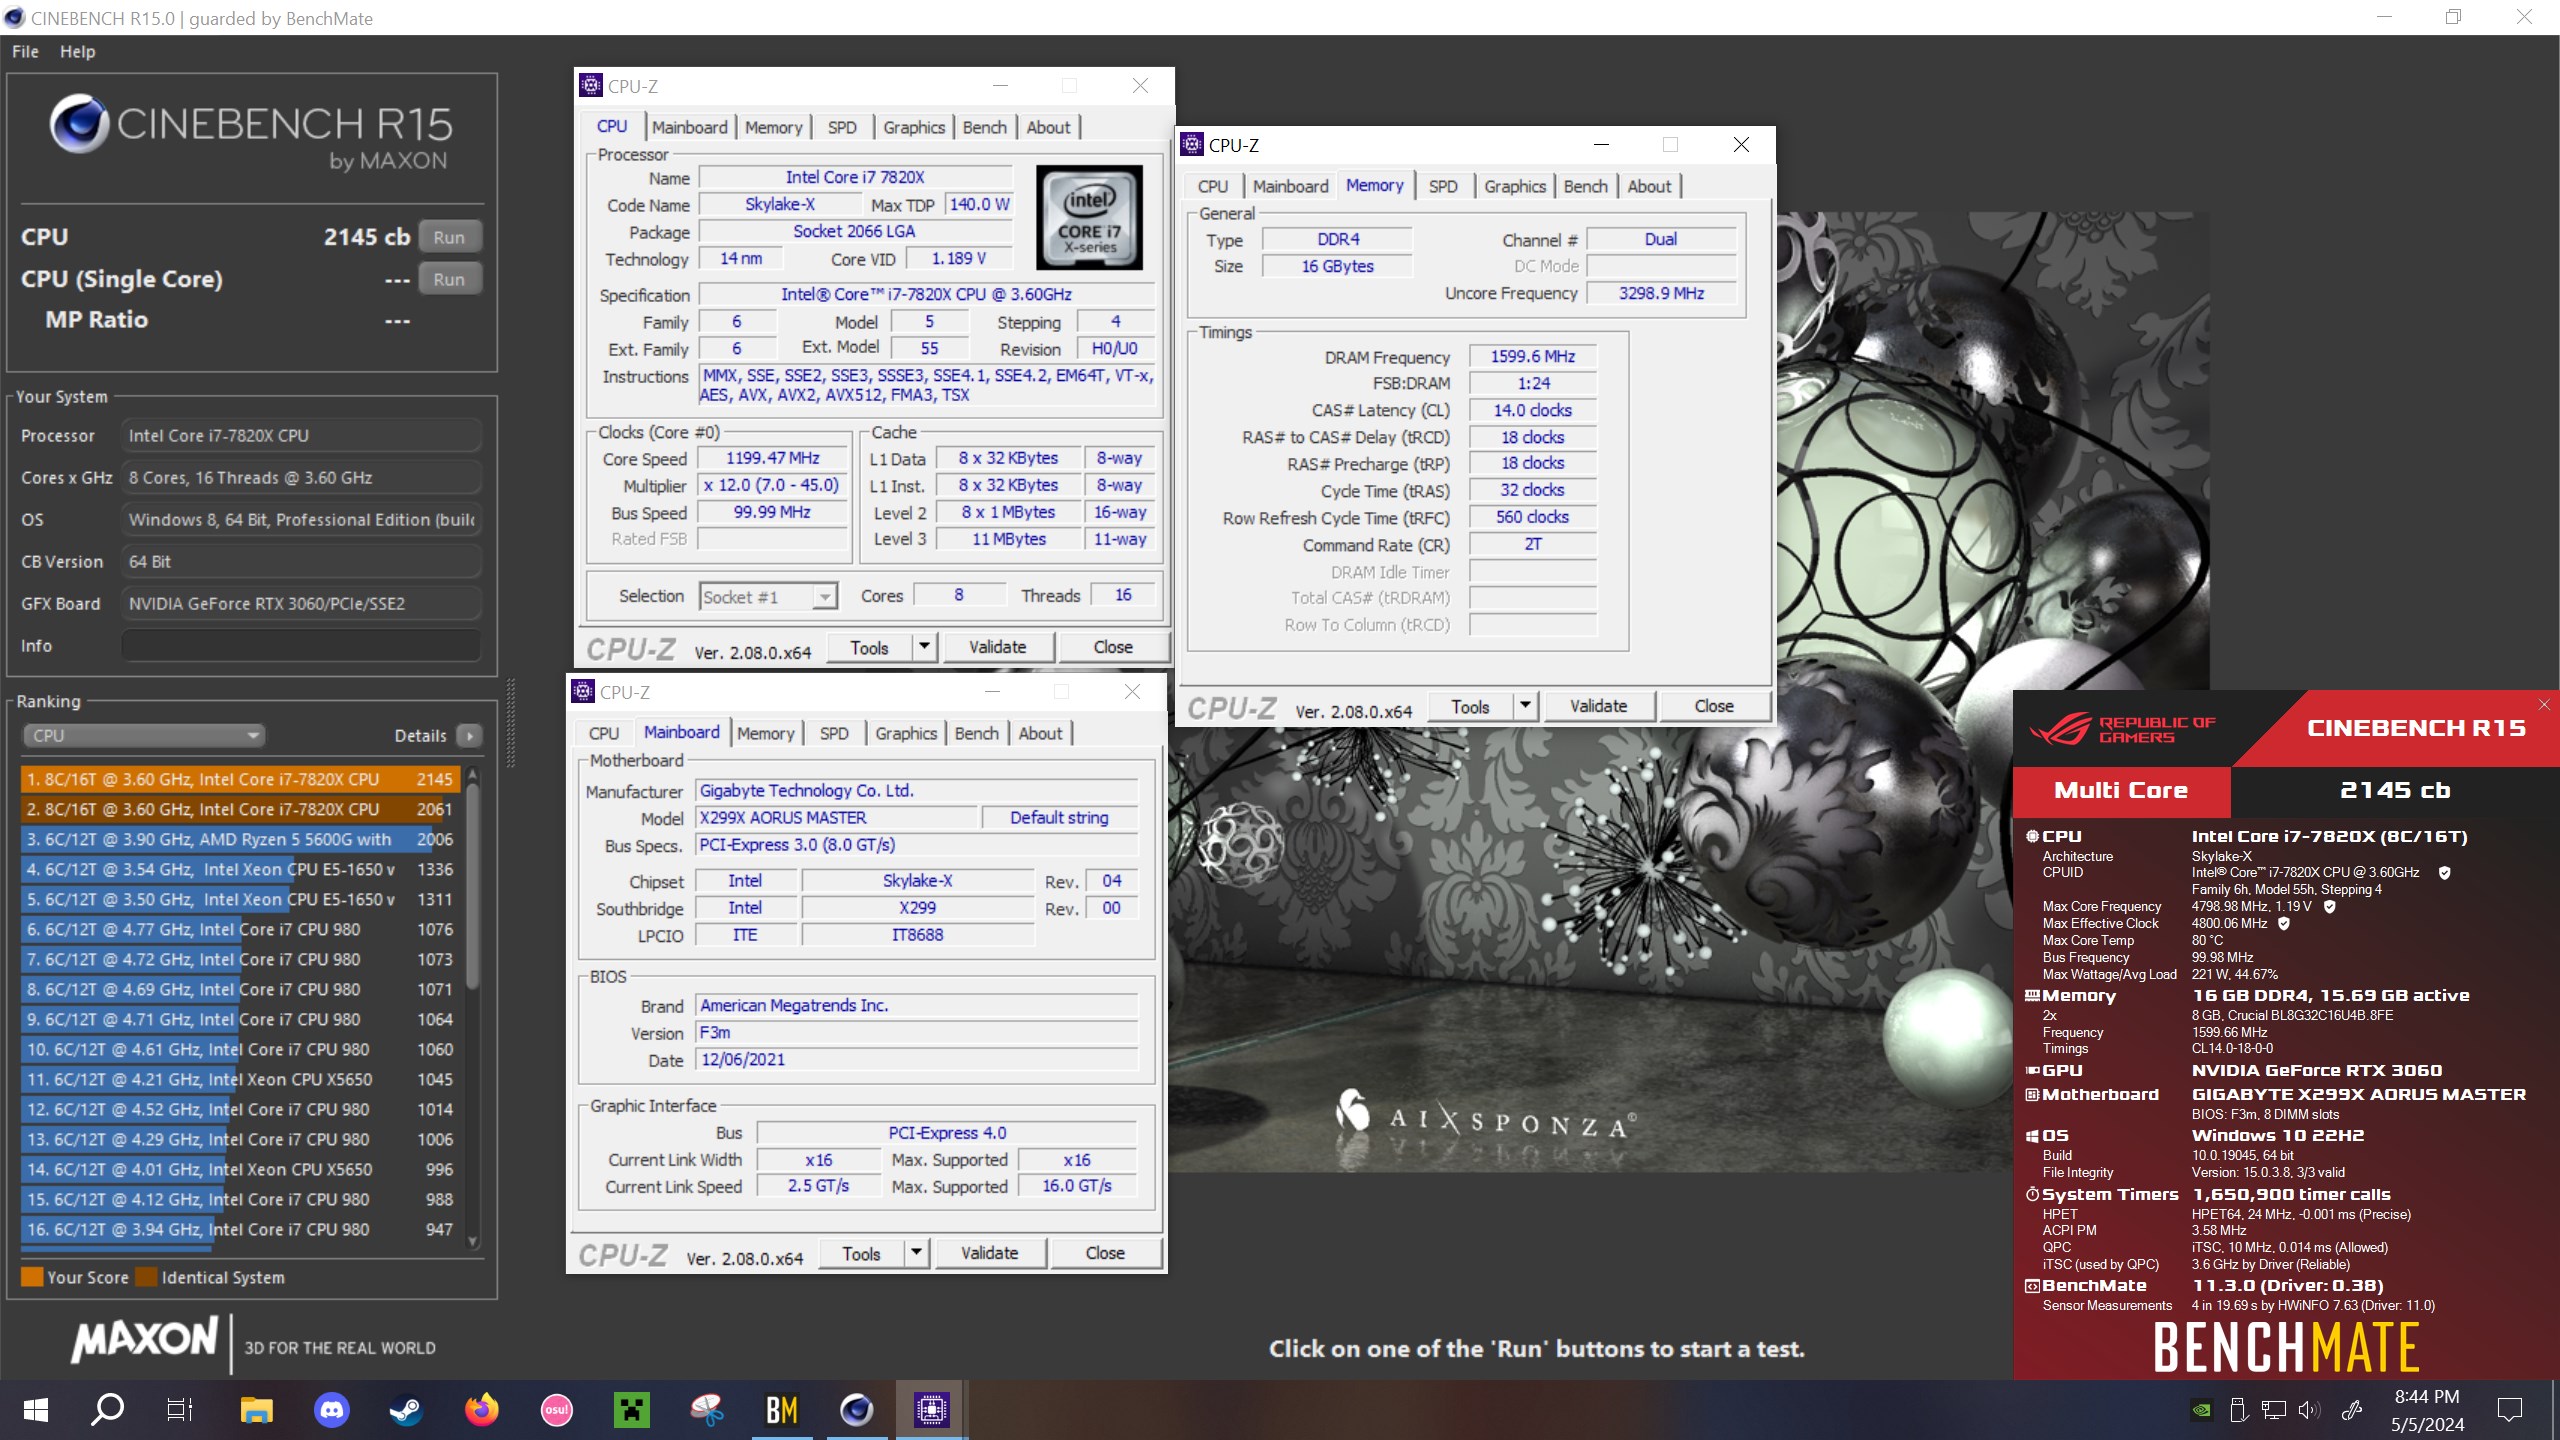The width and height of the screenshot is (2560, 1440).
Task: Open Snipping Tool from the taskbar
Action: click(707, 1410)
